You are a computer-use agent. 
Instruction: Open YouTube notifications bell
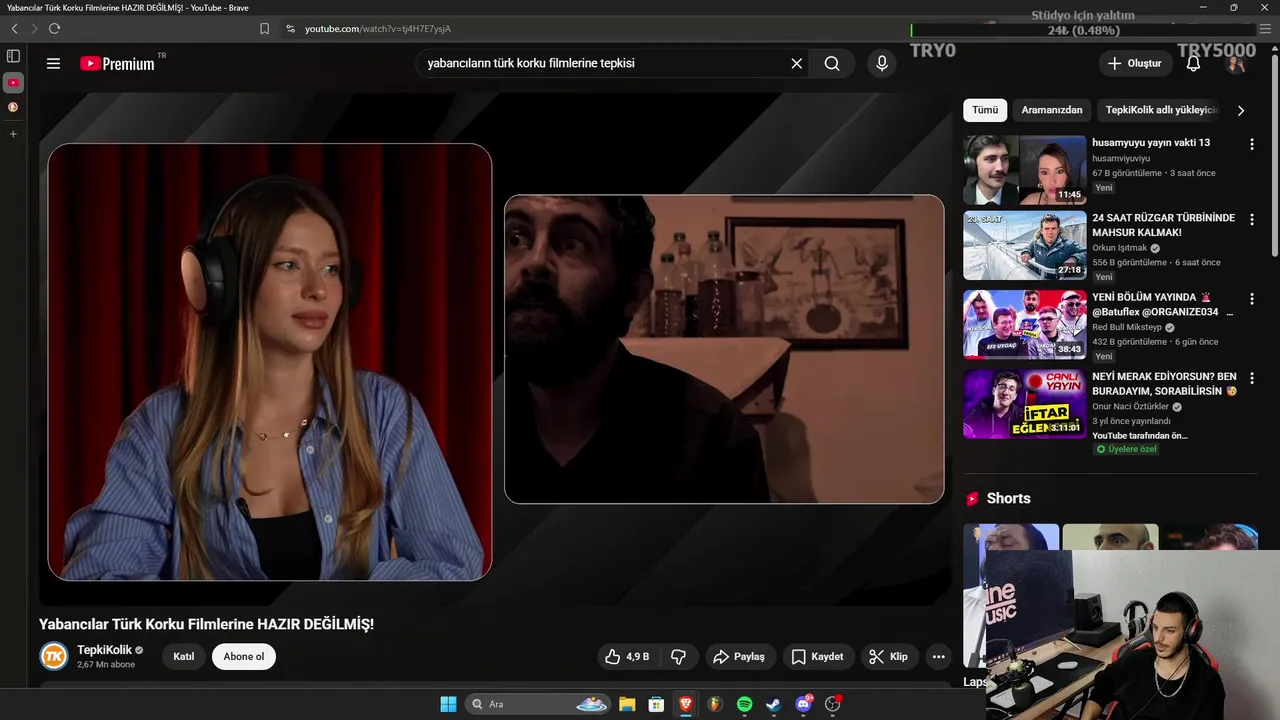(x=1193, y=63)
